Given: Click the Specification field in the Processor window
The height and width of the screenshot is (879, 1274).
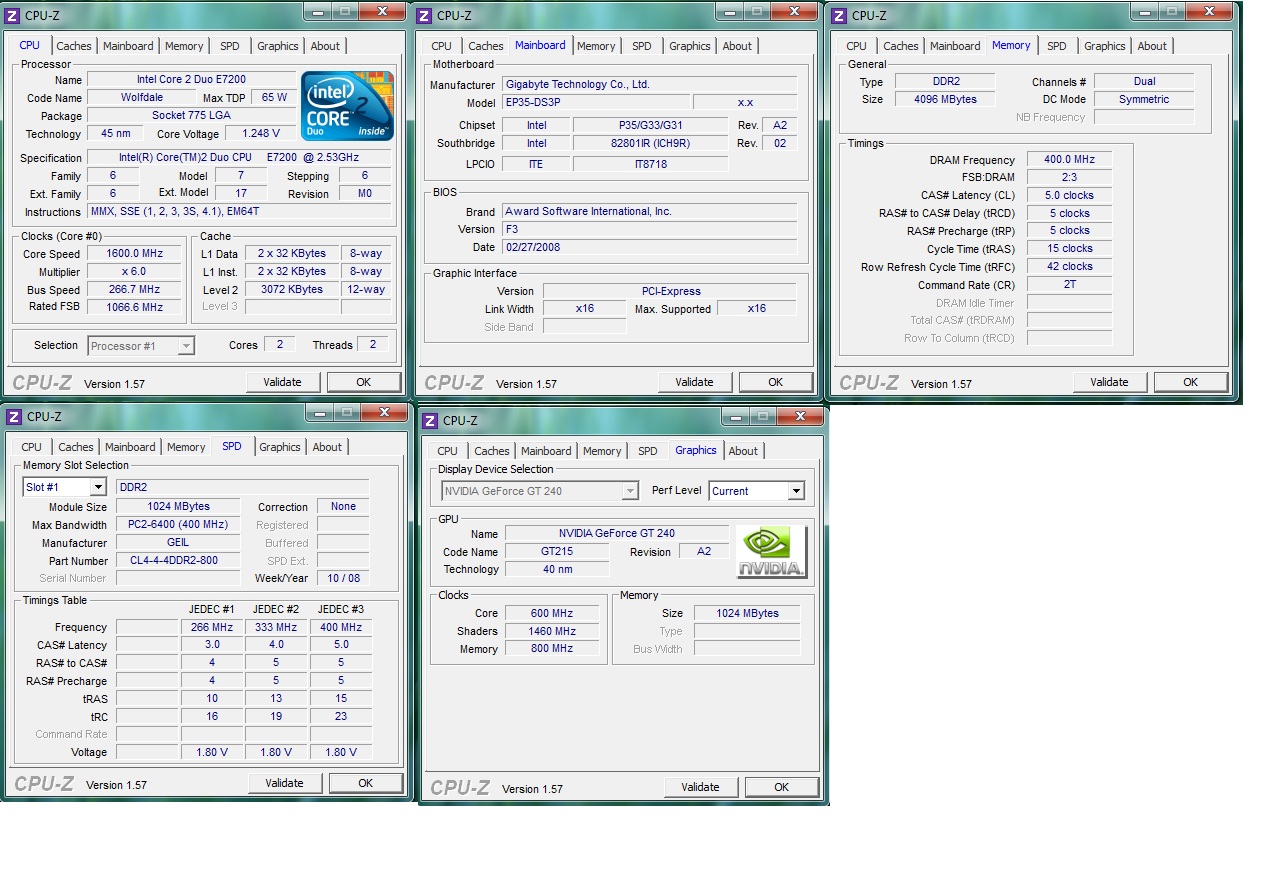Looking at the screenshot, I should tap(239, 158).
